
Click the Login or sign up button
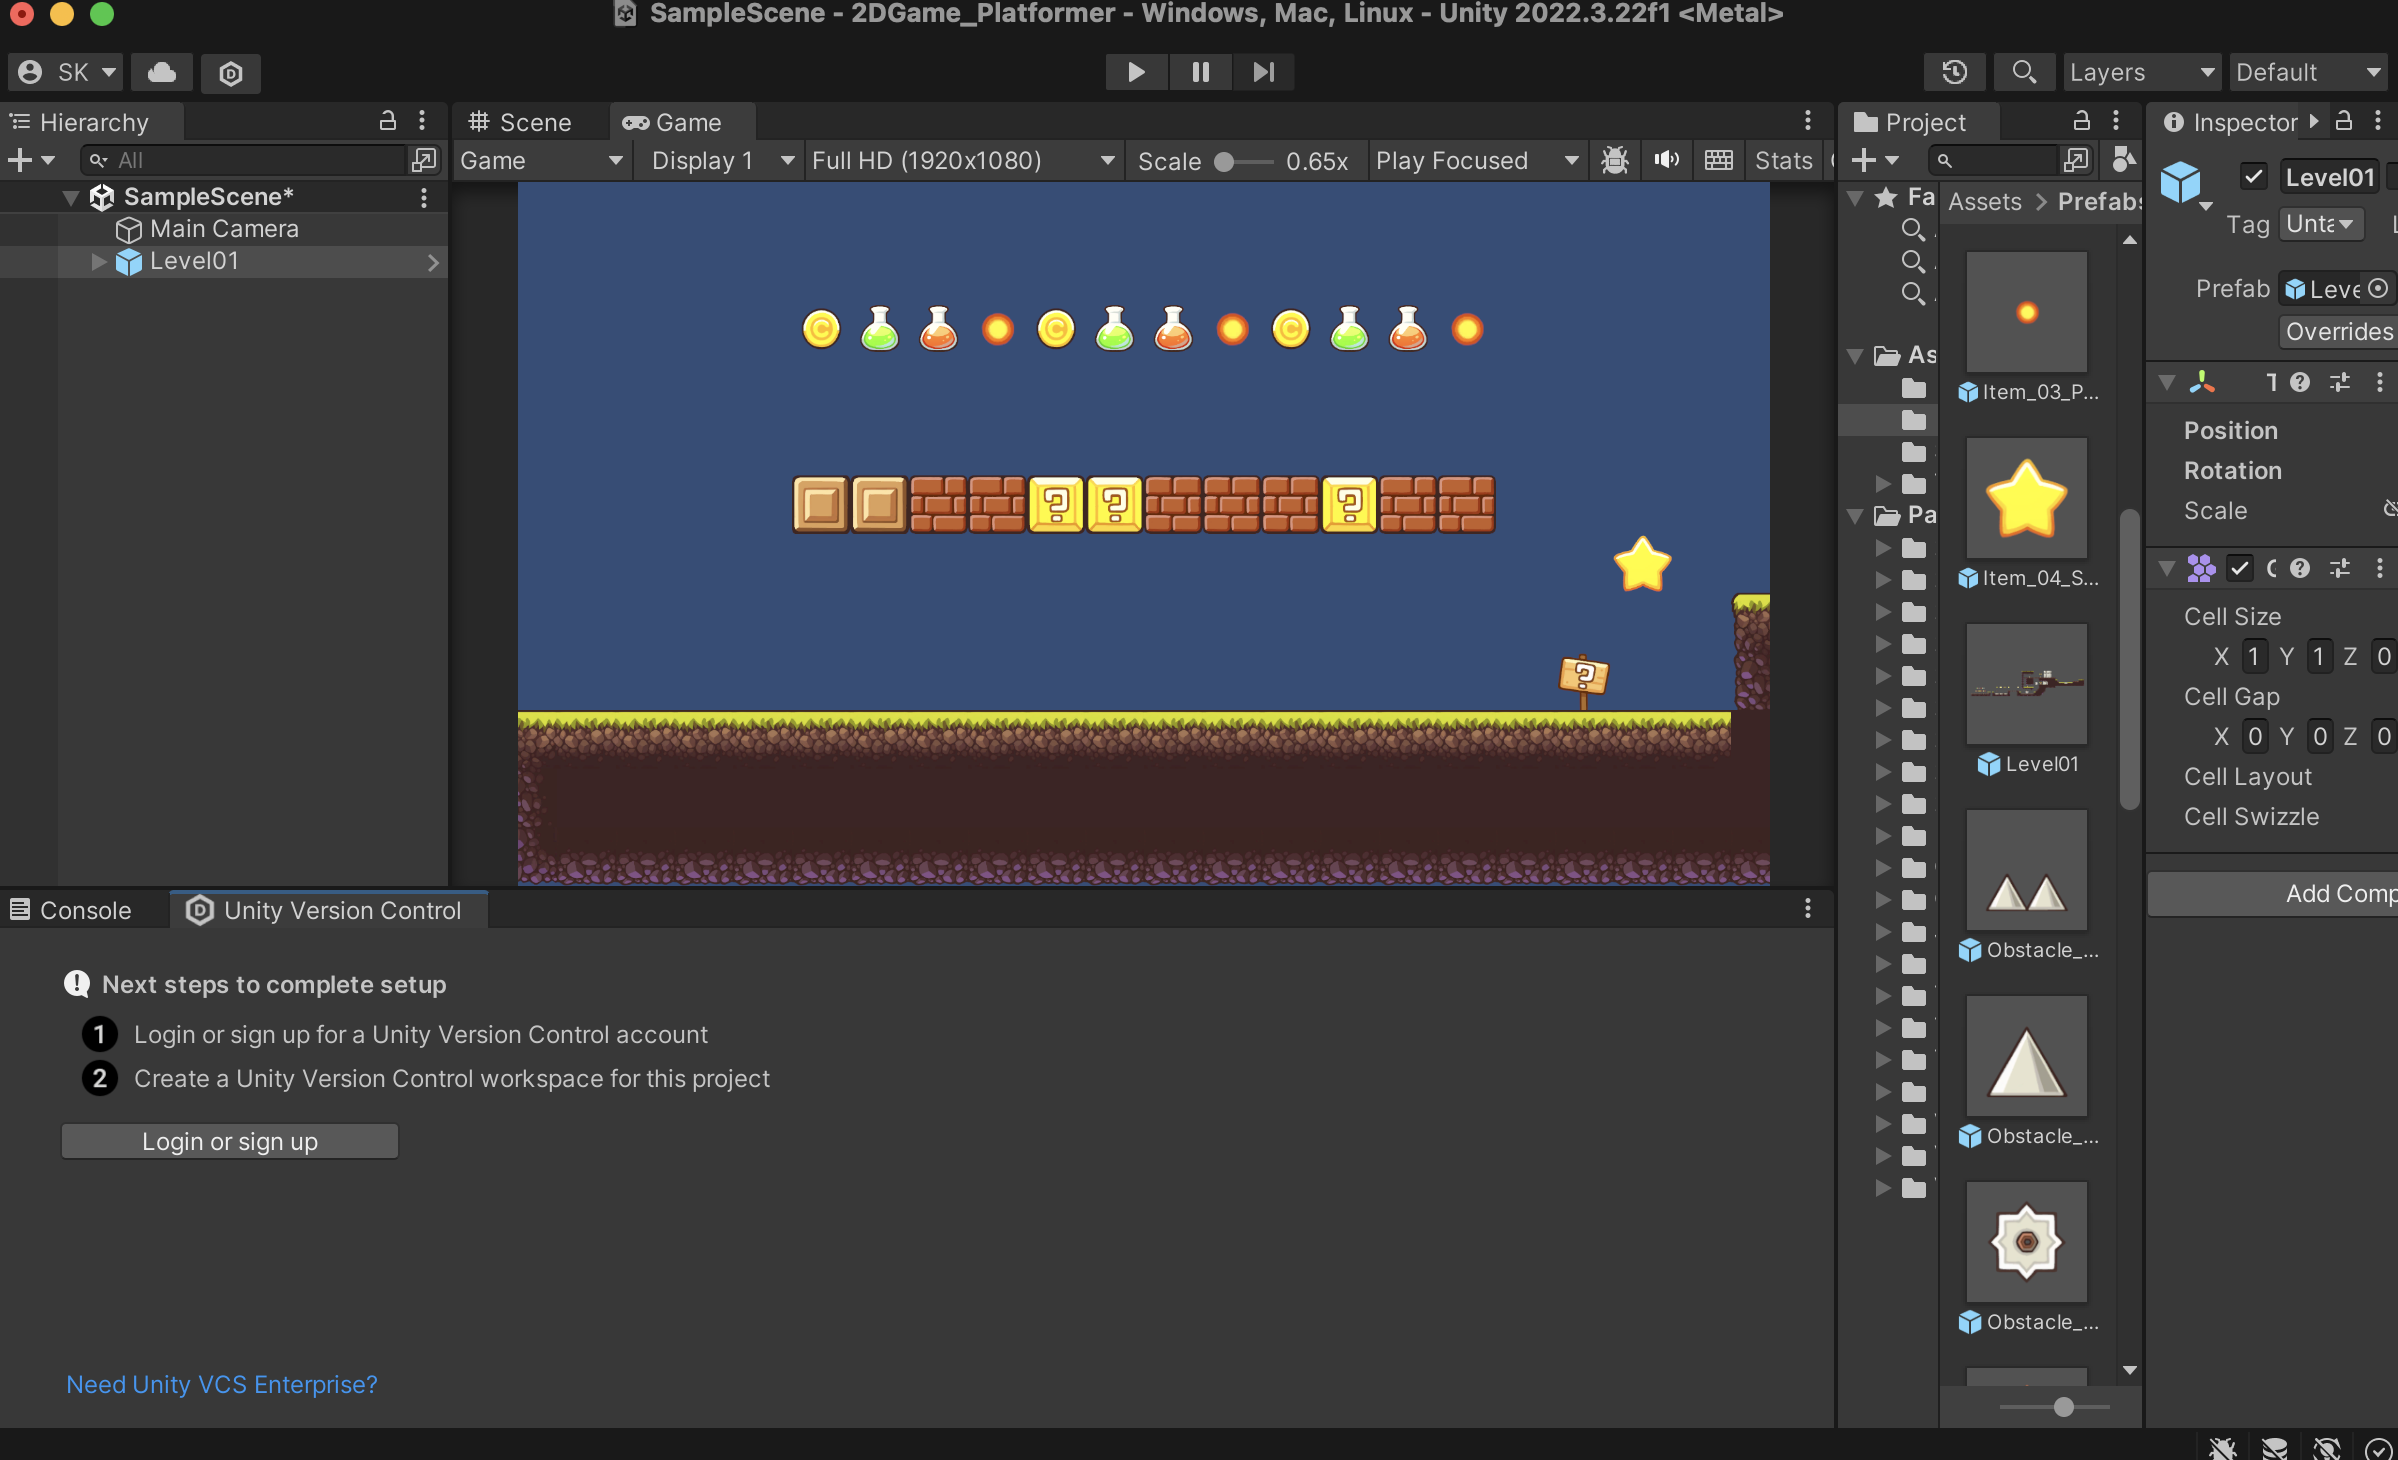(230, 1141)
